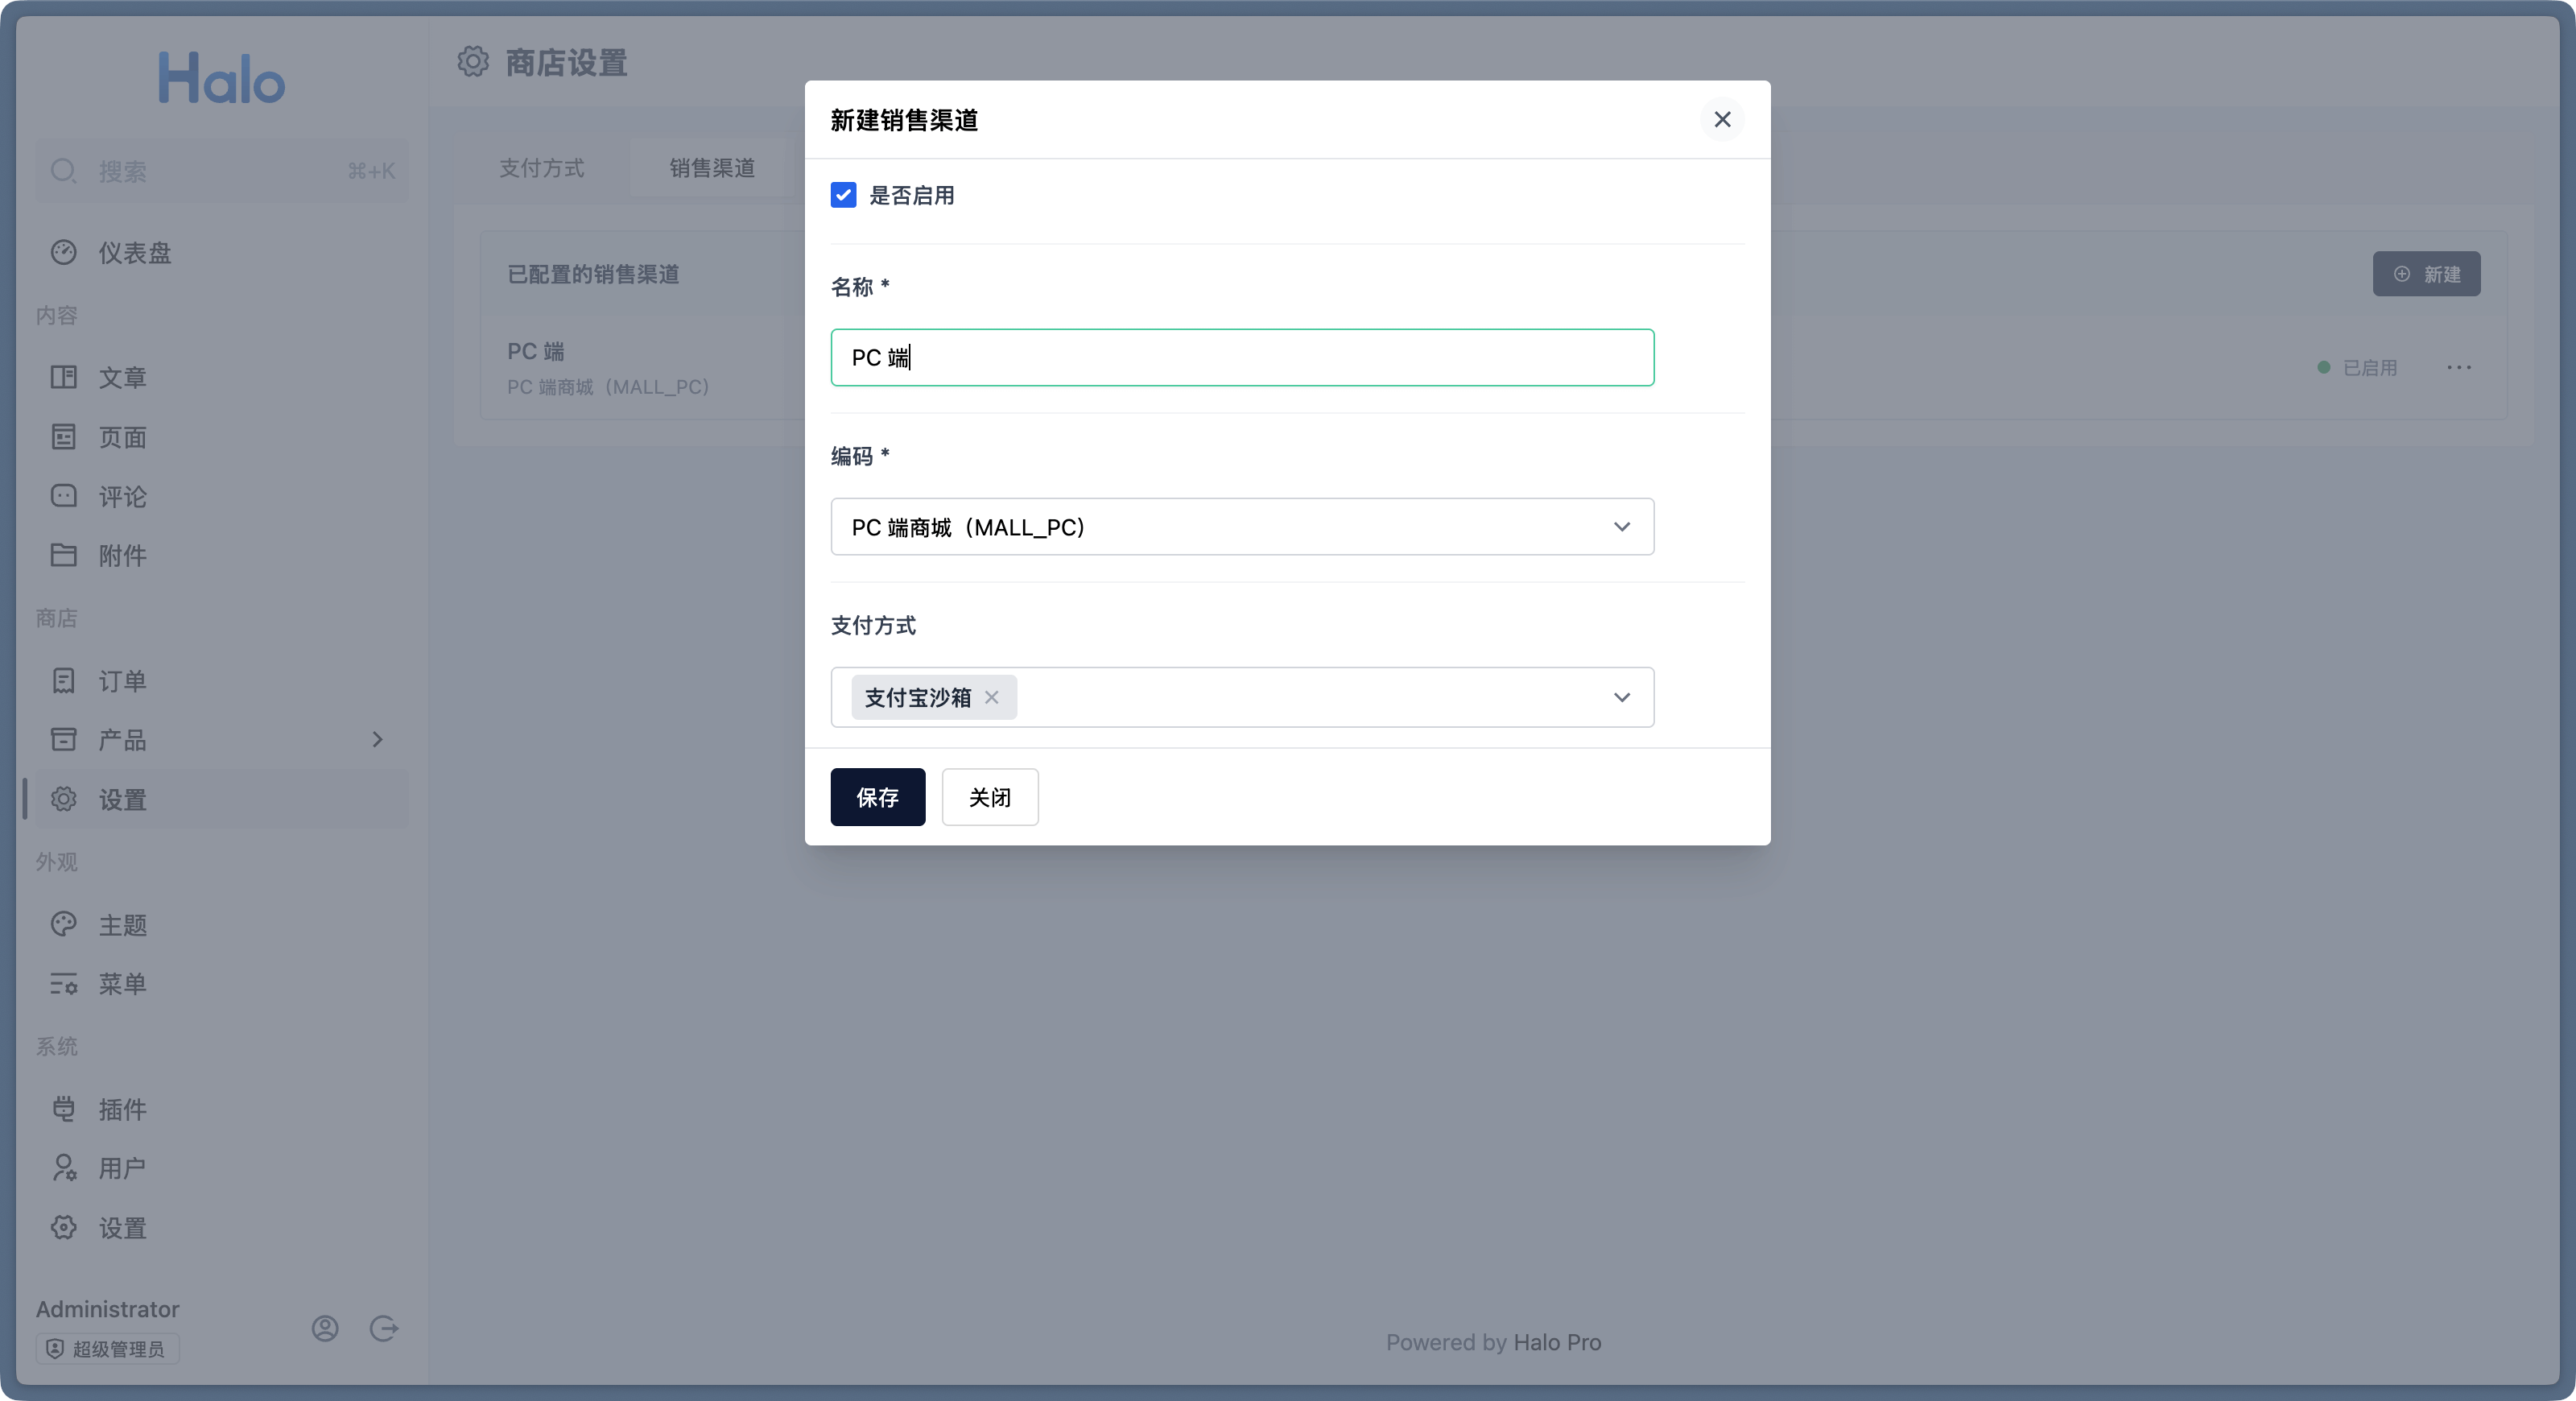Screen dimensions: 2576x1401
Task: Click the attachments folder icon
Action: [x=64, y=555]
